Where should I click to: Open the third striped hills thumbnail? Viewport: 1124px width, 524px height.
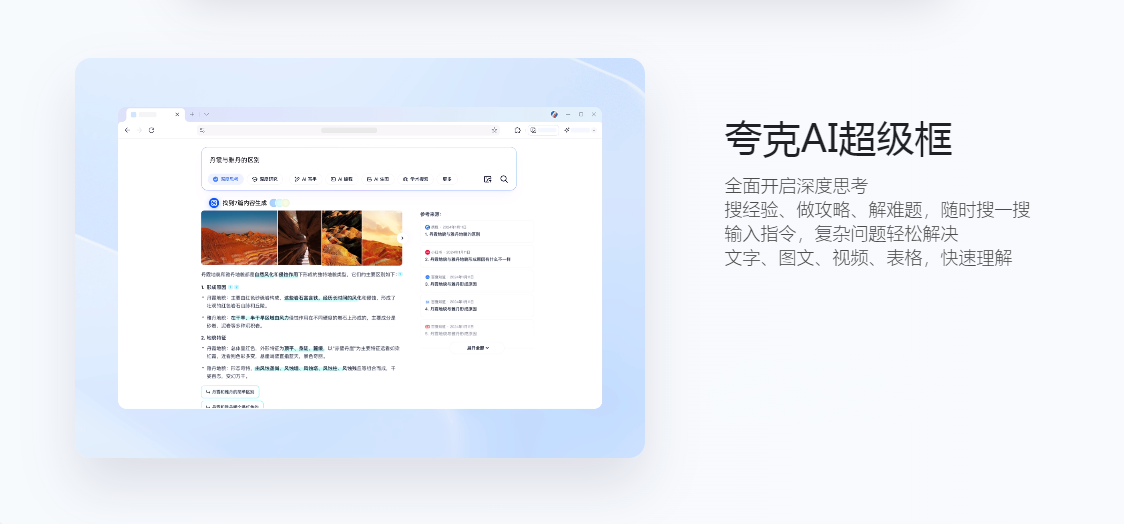point(342,238)
